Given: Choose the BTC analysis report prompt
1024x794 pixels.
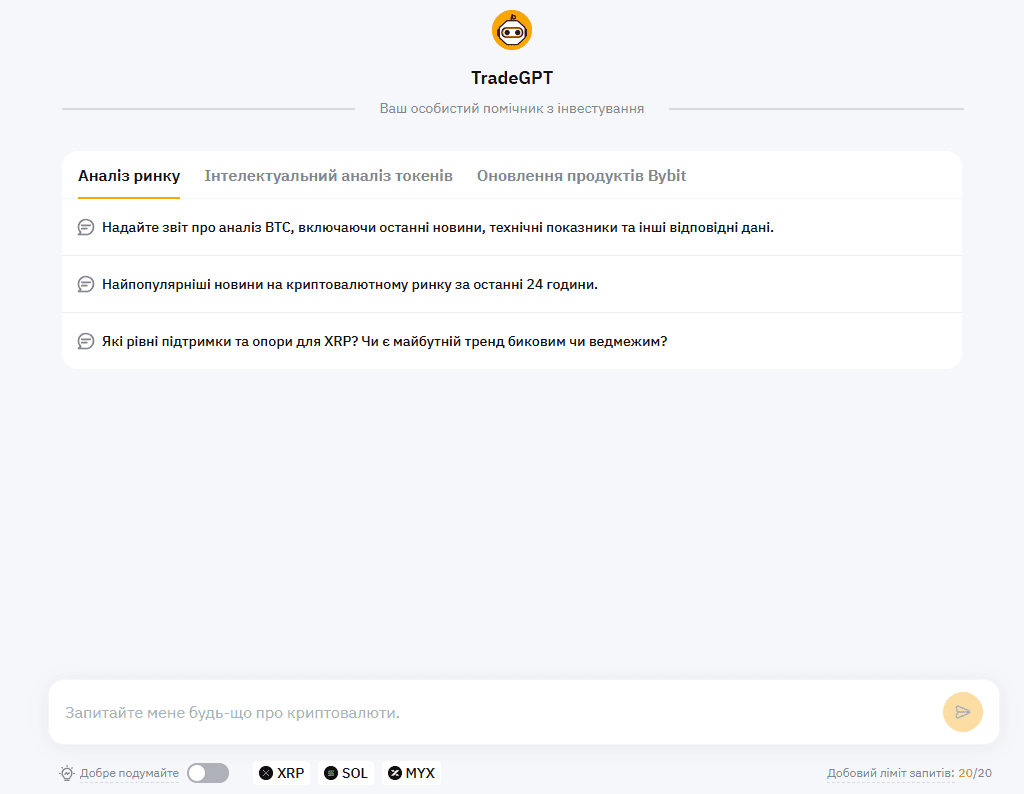Looking at the screenshot, I should (511, 227).
